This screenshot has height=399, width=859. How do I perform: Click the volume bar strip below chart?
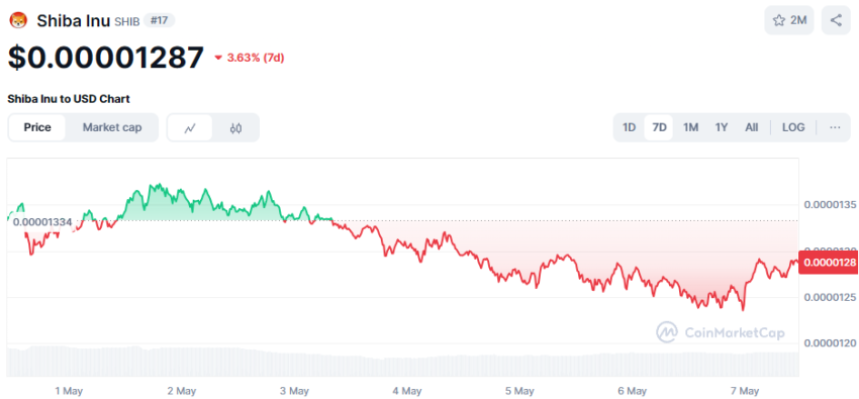tap(403, 361)
